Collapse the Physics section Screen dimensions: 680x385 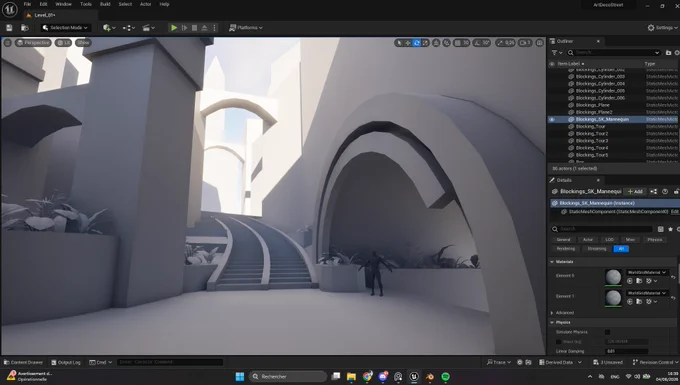coord(552,323)
